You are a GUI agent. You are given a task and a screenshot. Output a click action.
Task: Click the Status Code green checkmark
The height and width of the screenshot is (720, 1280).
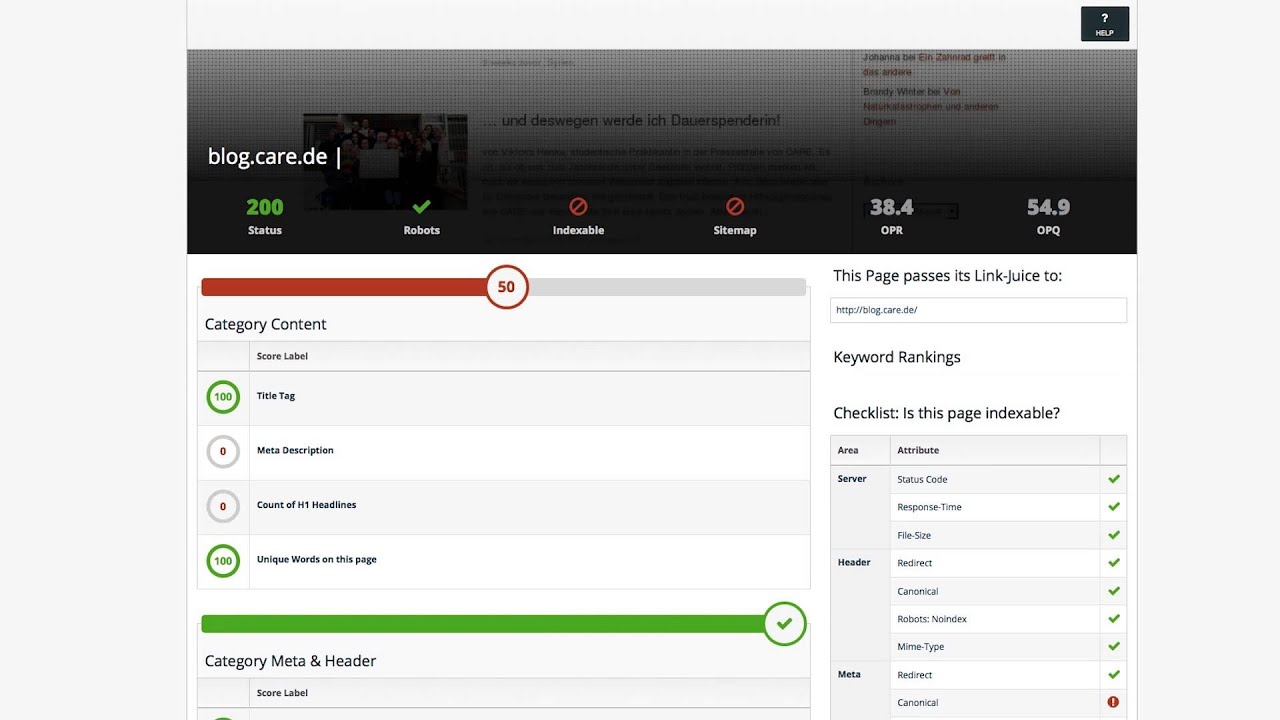pos(1113,479)
